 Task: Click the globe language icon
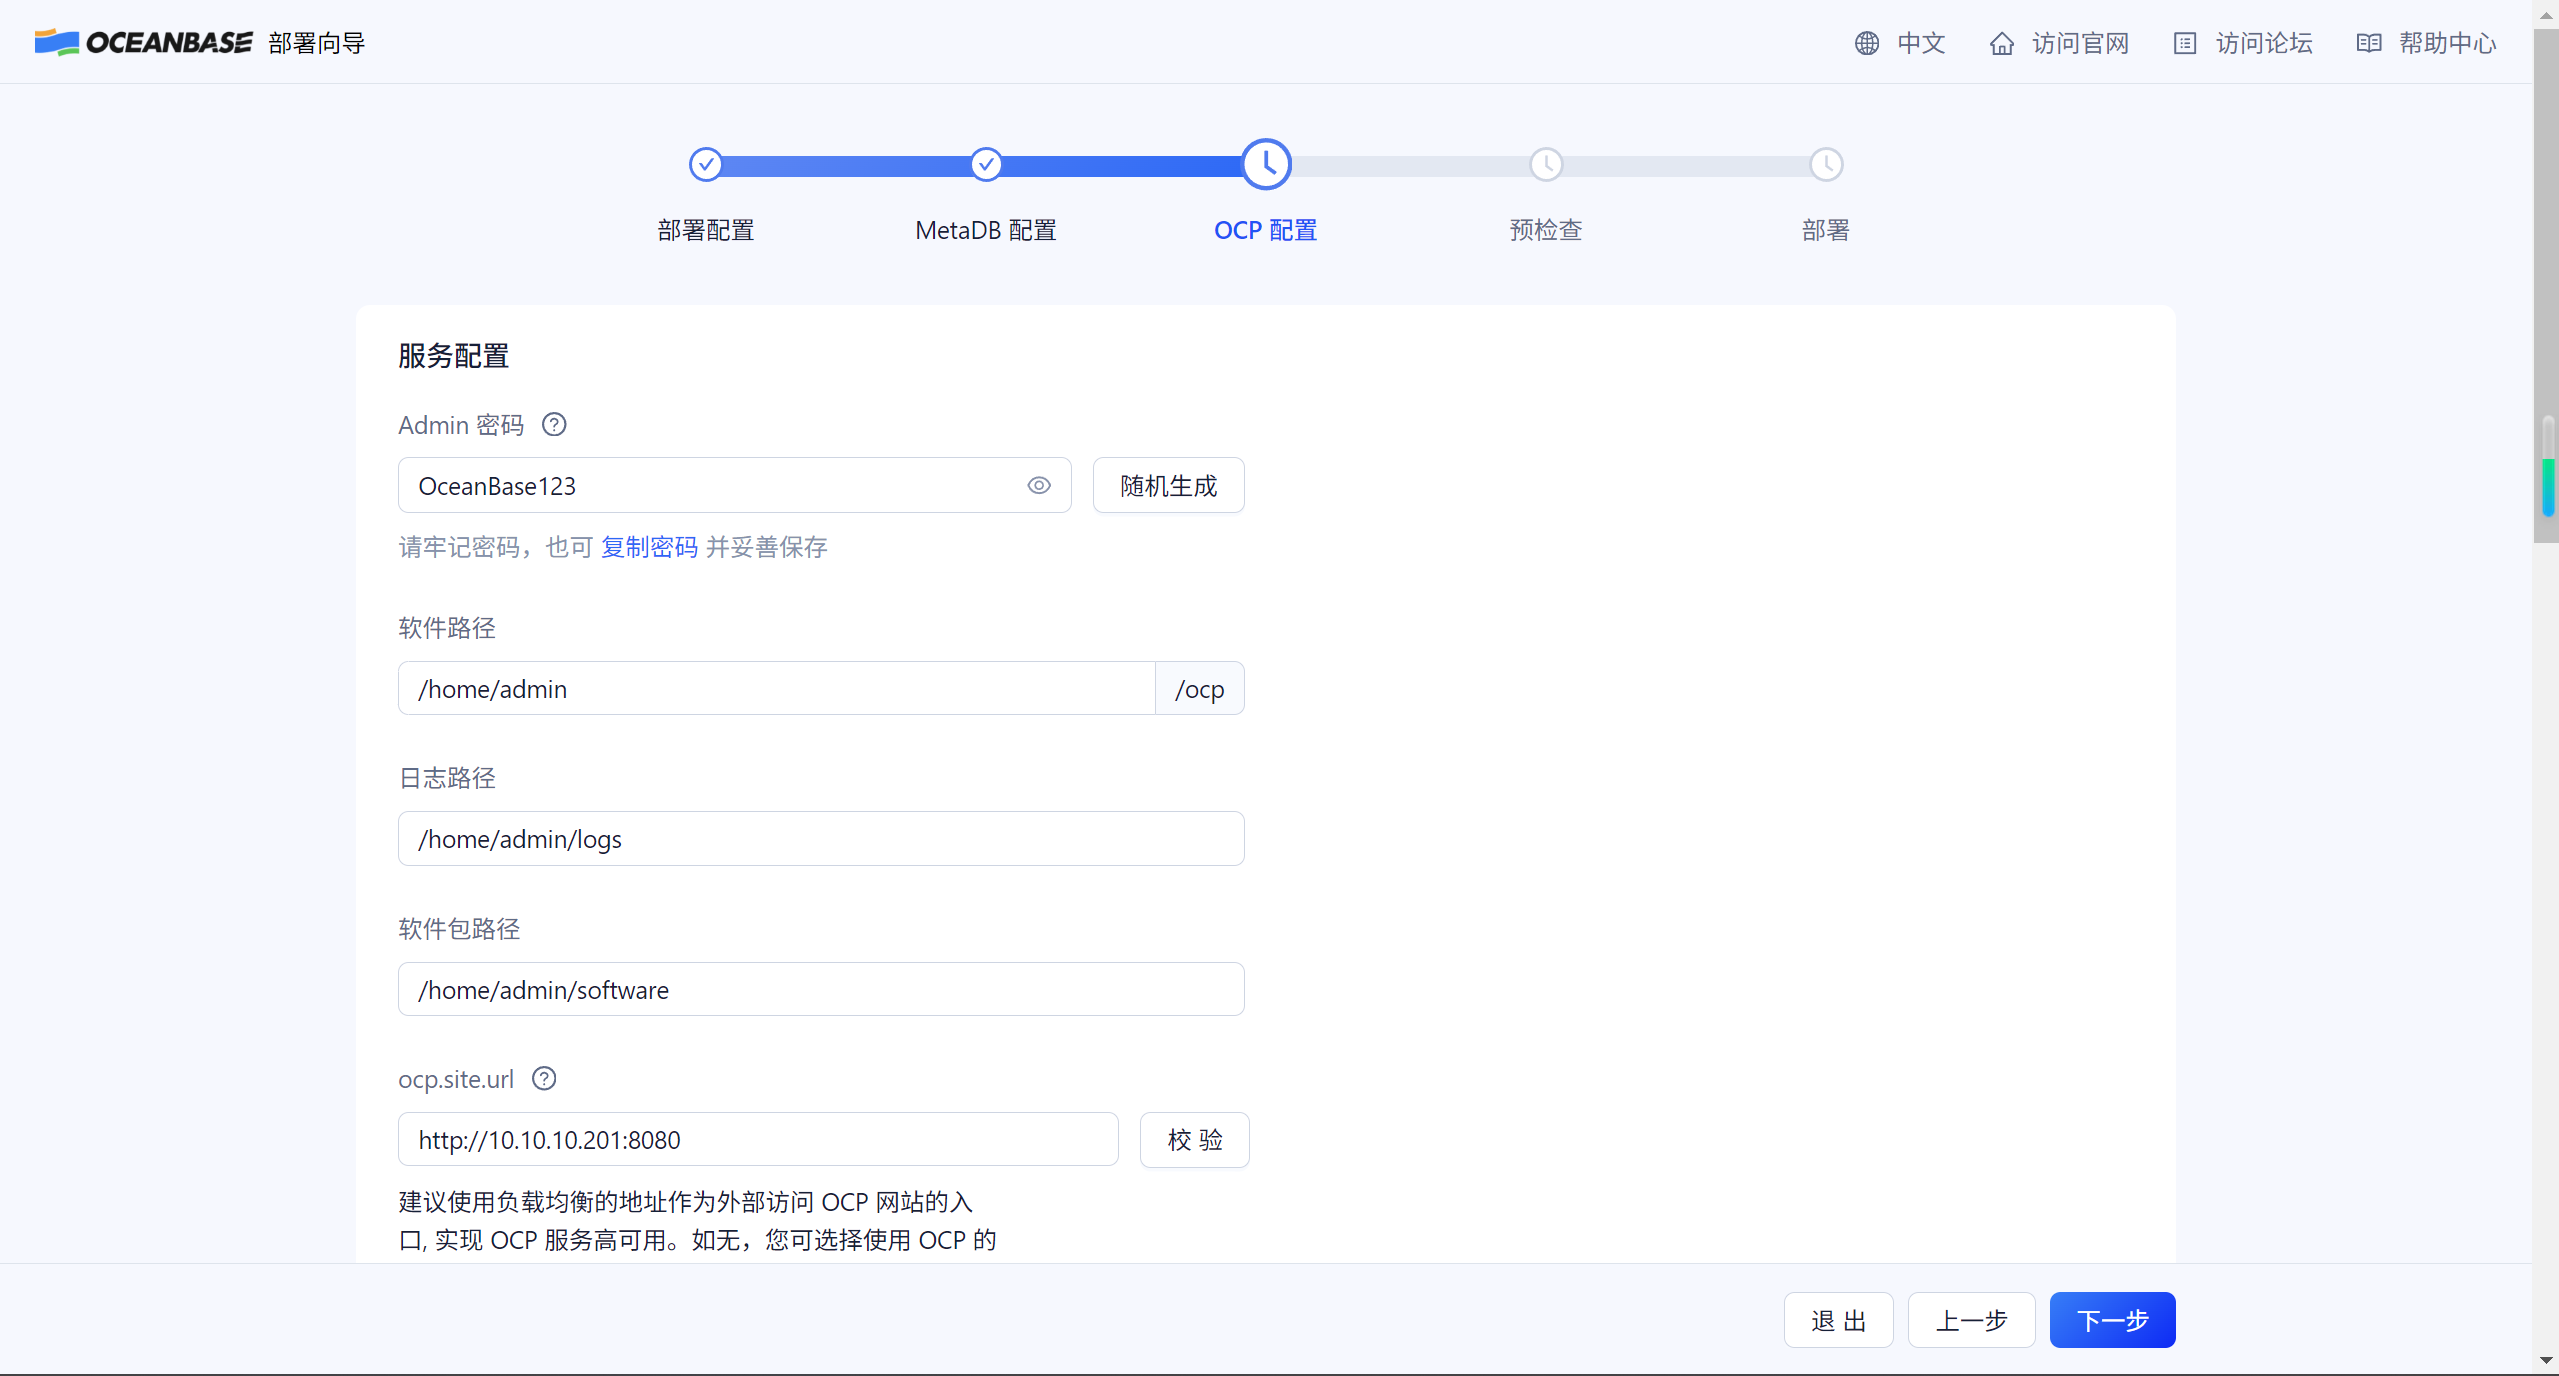coord(1866,43)
